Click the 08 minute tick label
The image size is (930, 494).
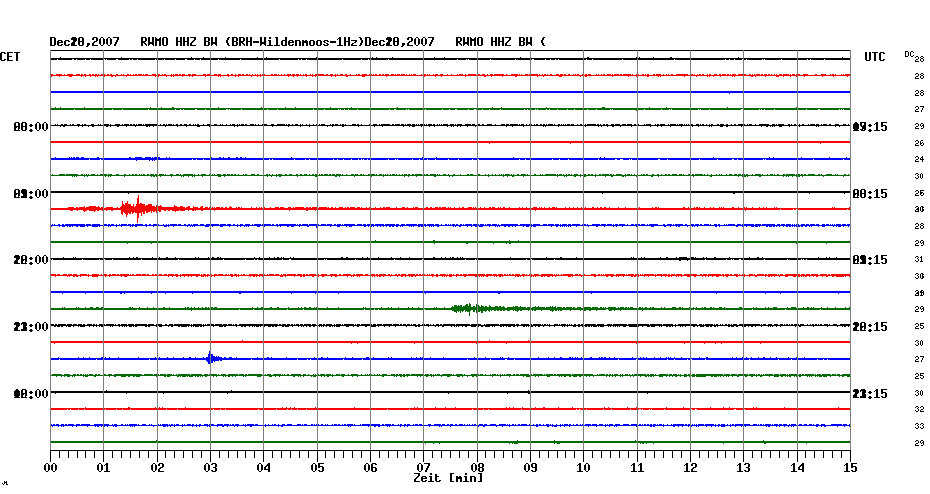477,467
